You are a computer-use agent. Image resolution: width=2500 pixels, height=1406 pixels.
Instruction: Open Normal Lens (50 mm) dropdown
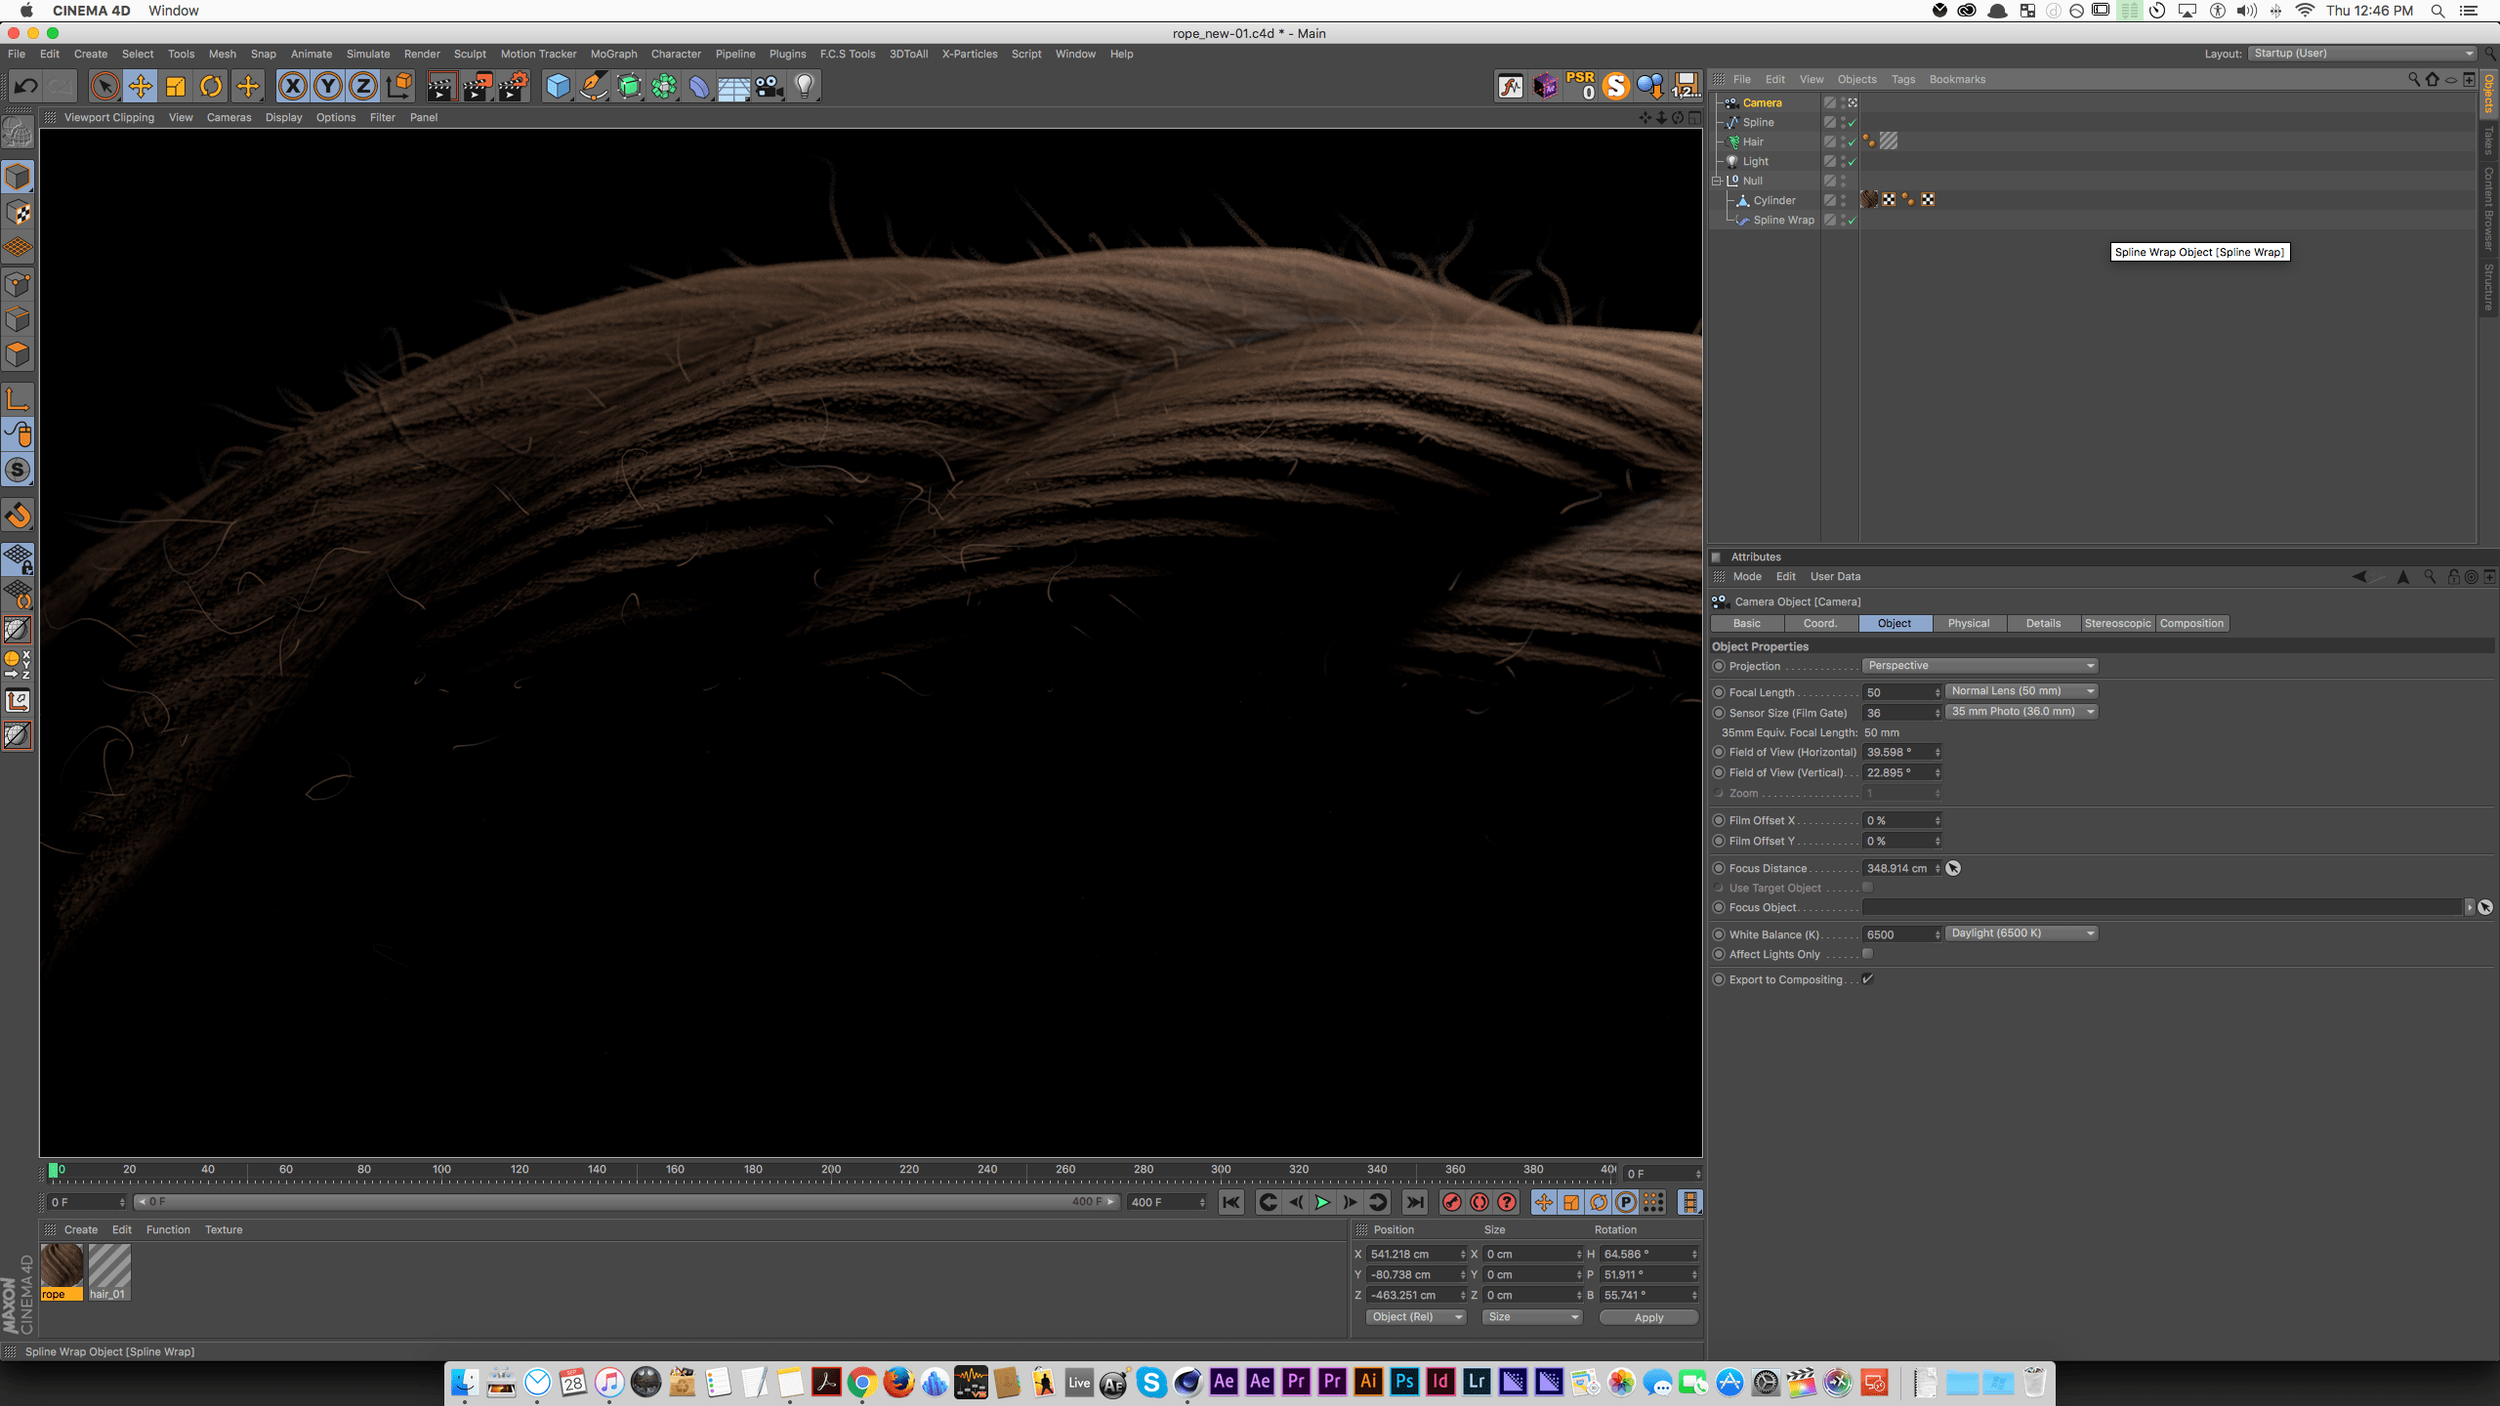click(x=2021, y=692)
